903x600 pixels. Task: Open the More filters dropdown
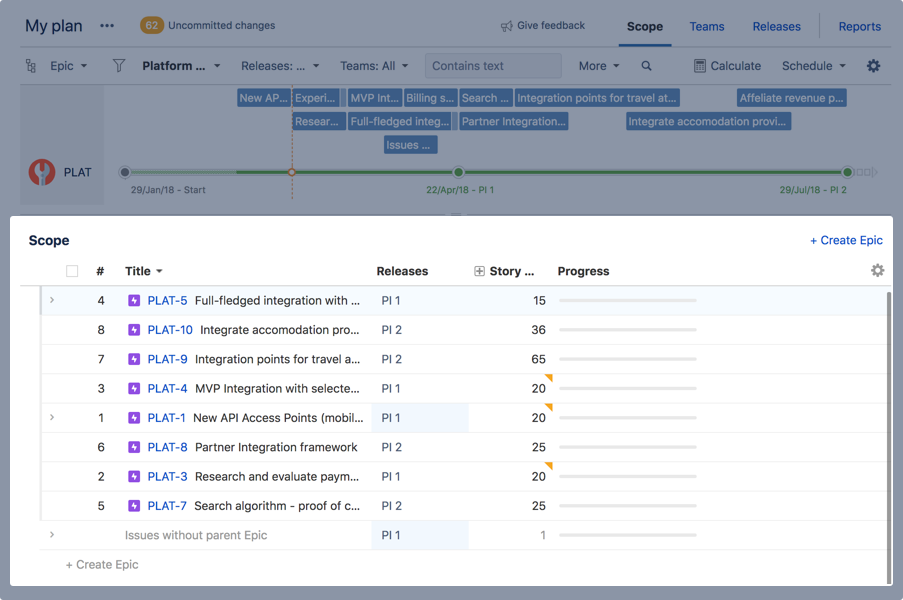click(599, 66)
